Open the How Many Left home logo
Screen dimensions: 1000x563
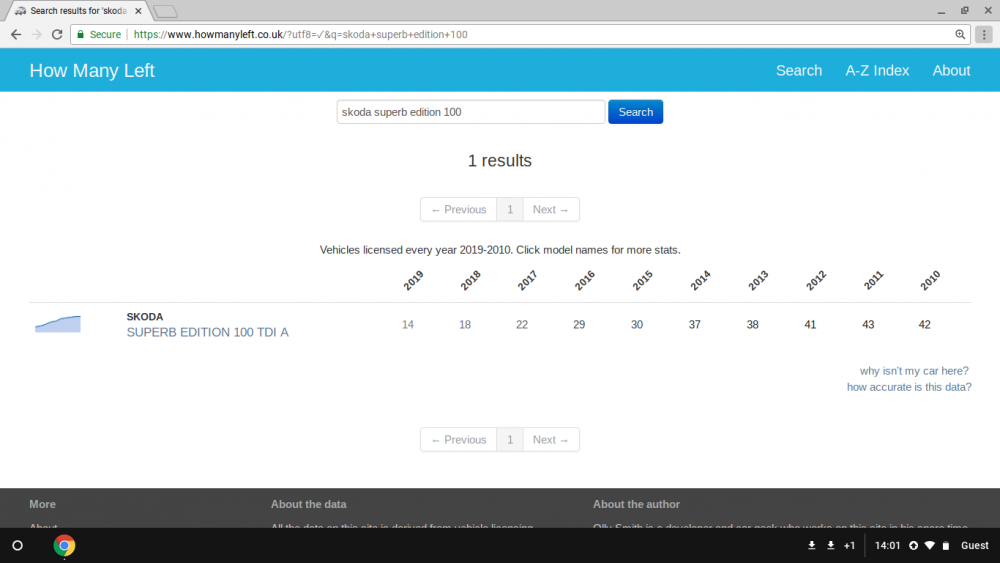coord(92,71)
